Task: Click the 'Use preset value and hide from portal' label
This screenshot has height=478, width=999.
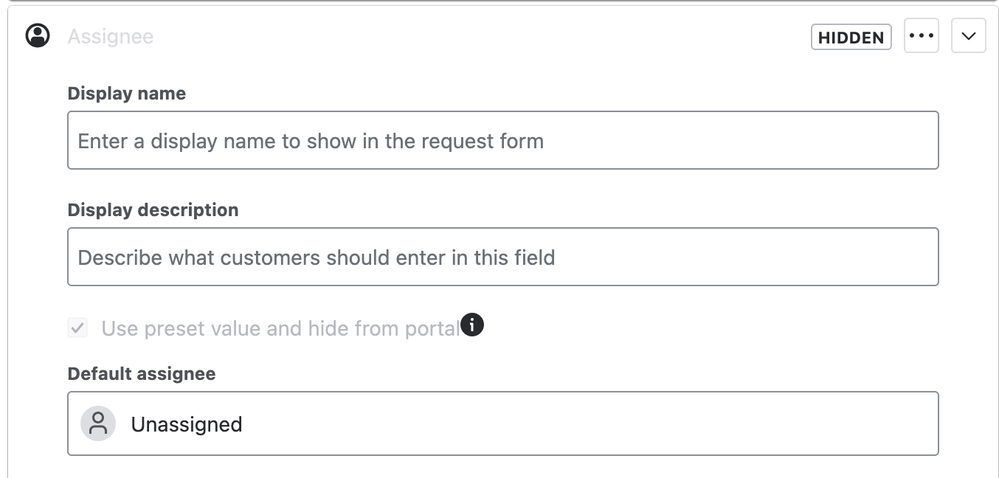Action: 280,328
